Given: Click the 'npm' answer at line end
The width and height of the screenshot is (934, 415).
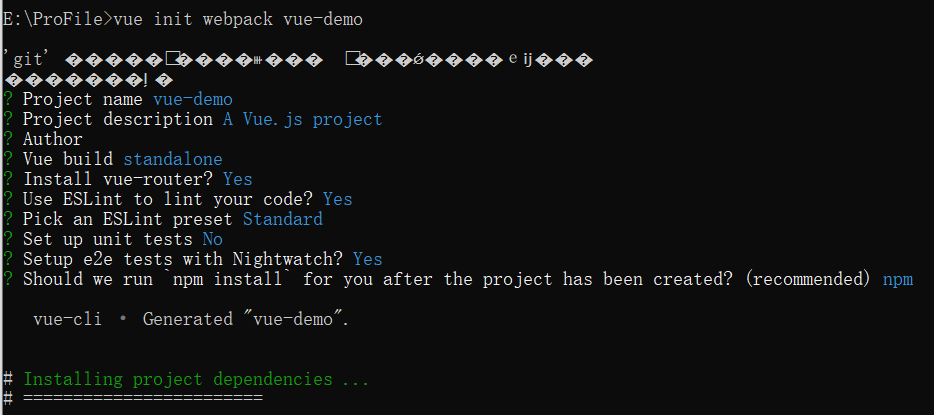Looking at the screenshot, I should click(898, 280).
